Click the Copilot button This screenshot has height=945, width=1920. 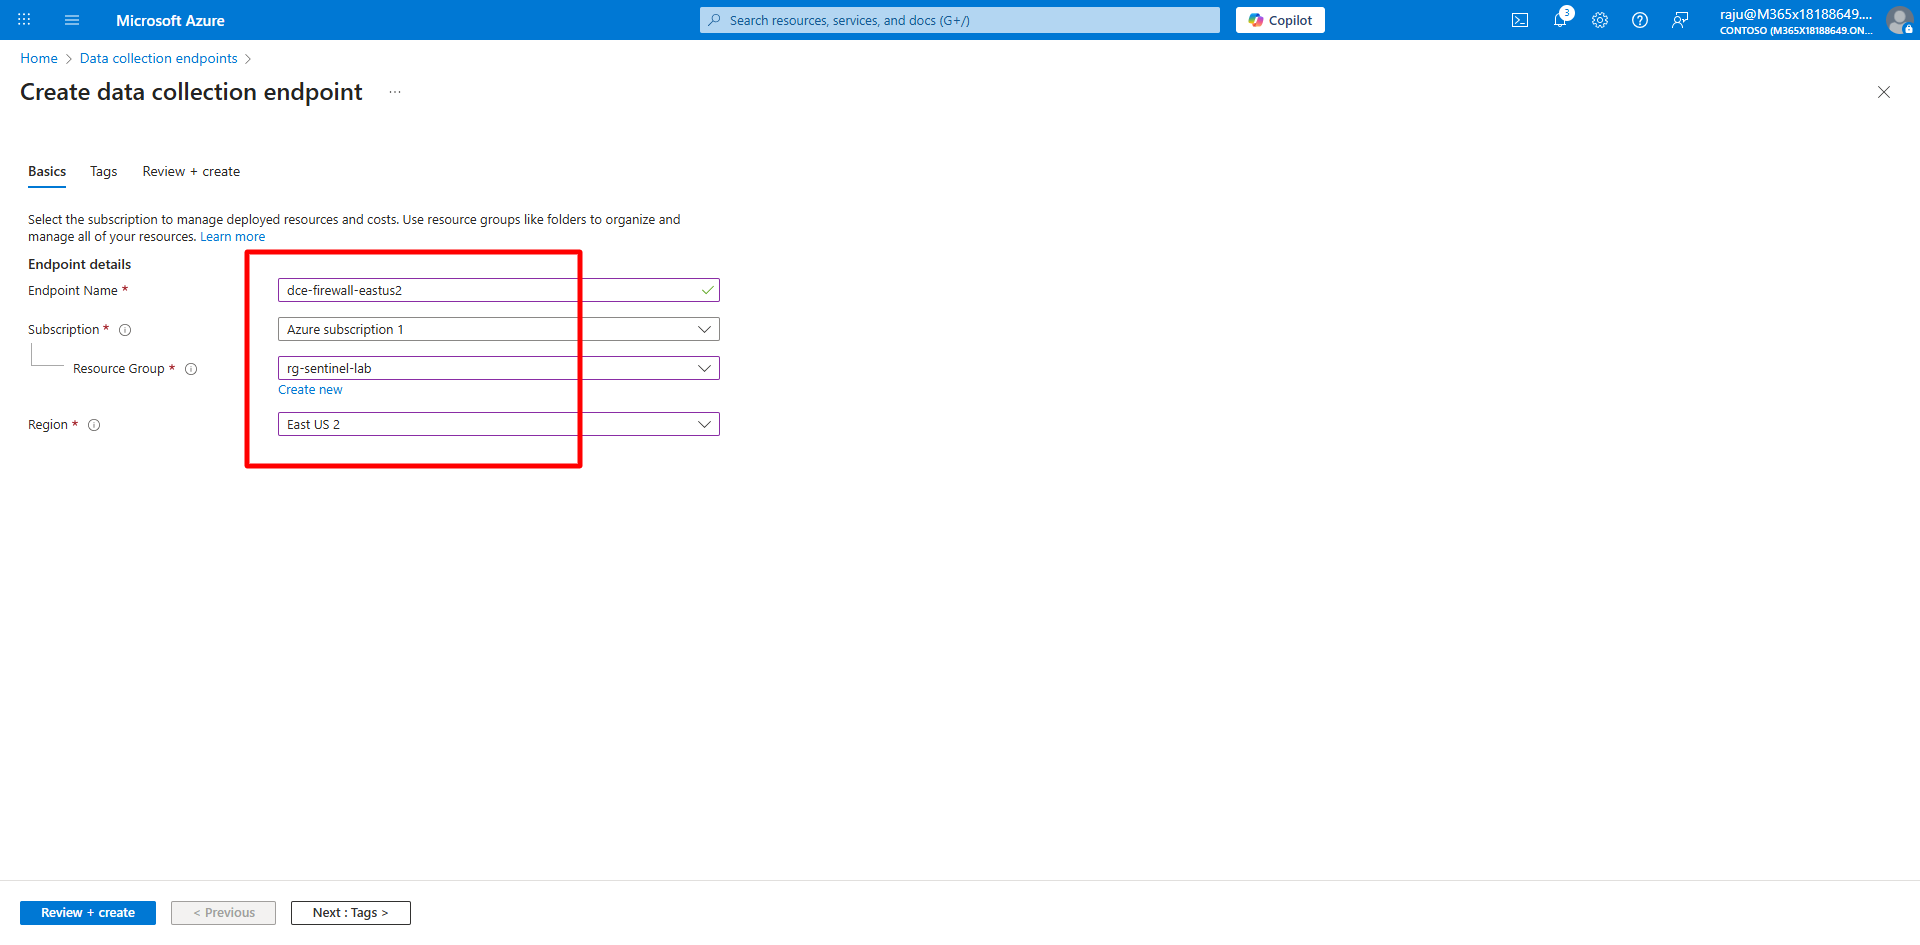point(1280,20)
